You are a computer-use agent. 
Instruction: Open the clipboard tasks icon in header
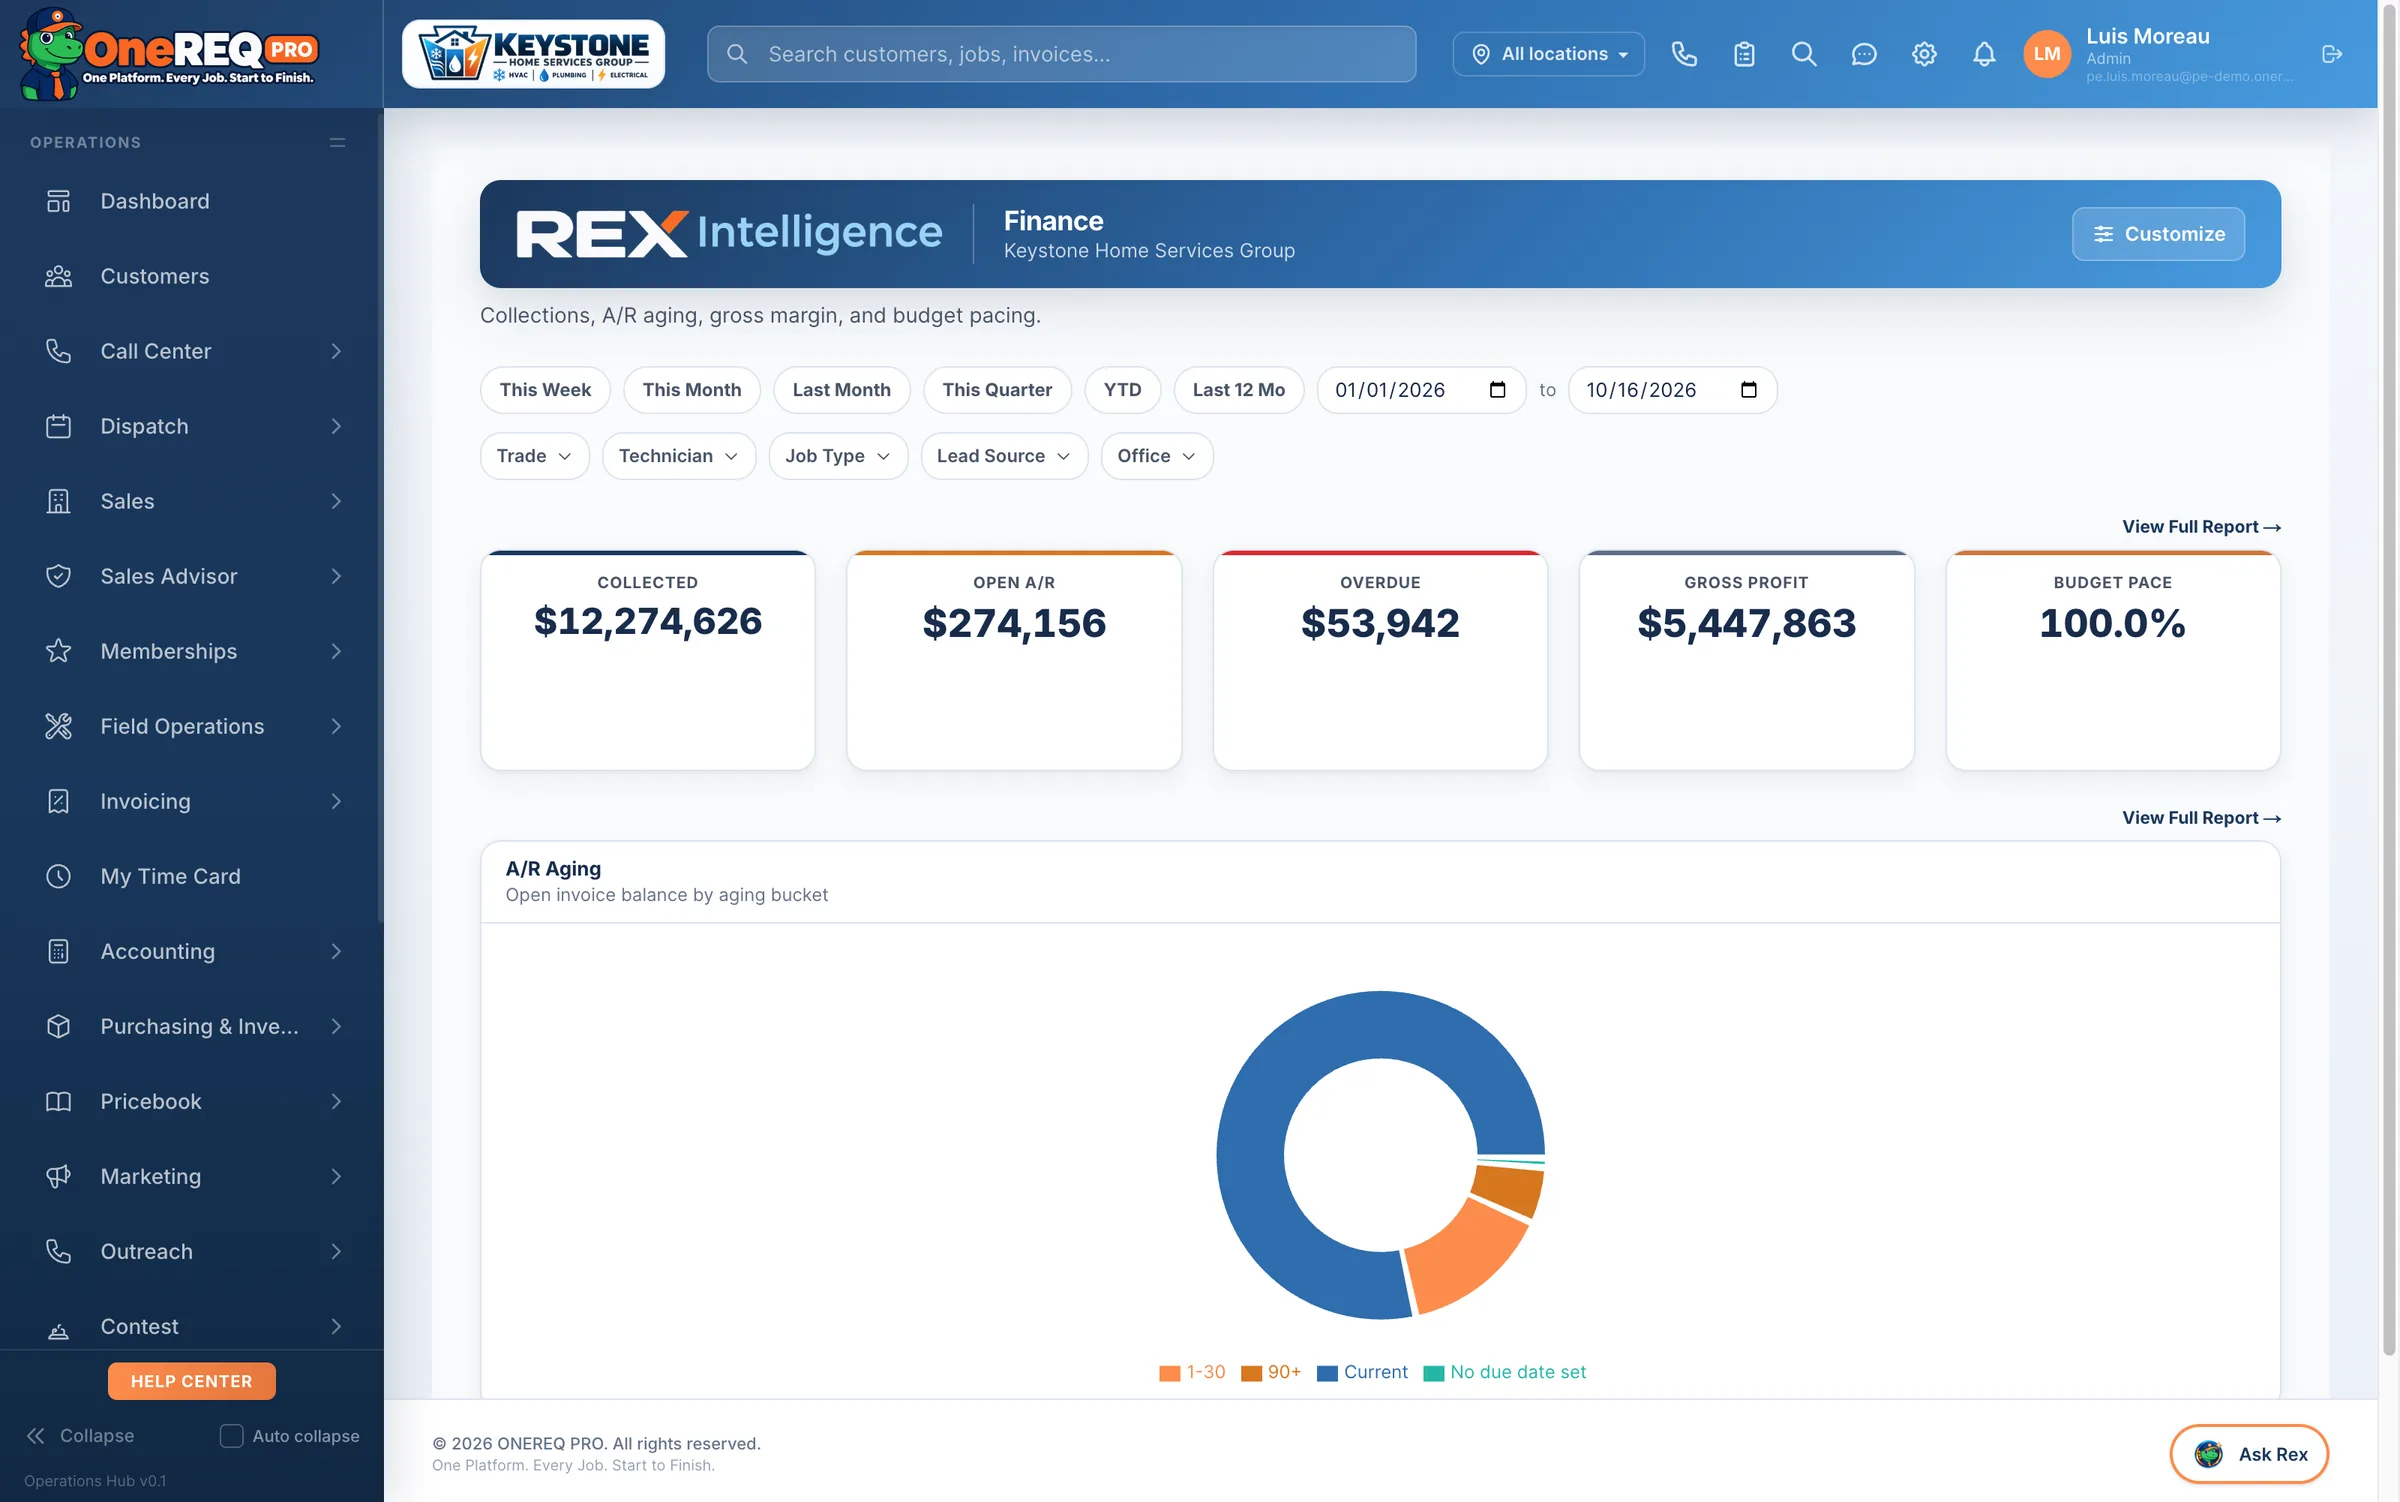click(1744, 54)
